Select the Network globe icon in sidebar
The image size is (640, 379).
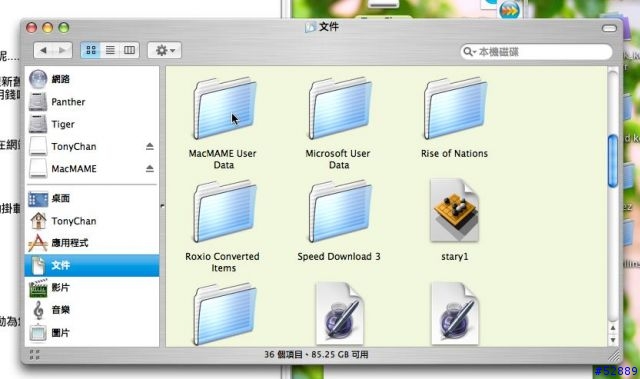(x=38, y=79)
